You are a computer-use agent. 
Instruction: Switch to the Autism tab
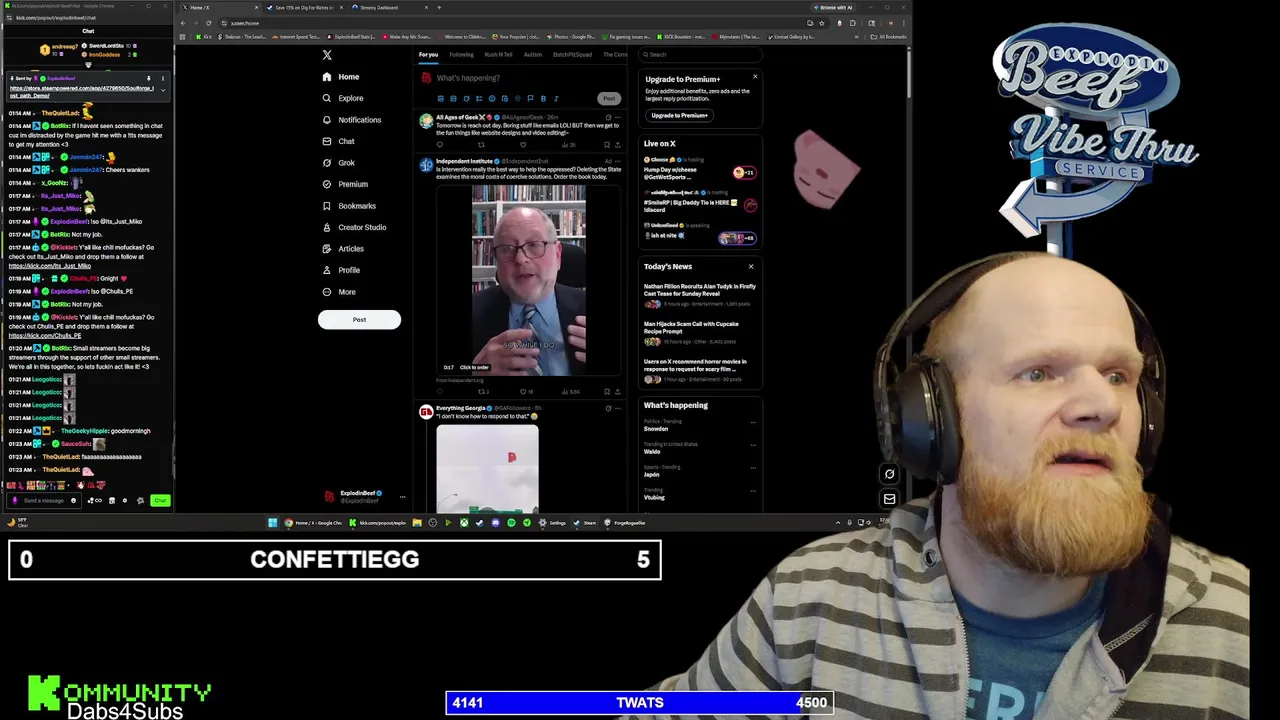coord(533,55)
